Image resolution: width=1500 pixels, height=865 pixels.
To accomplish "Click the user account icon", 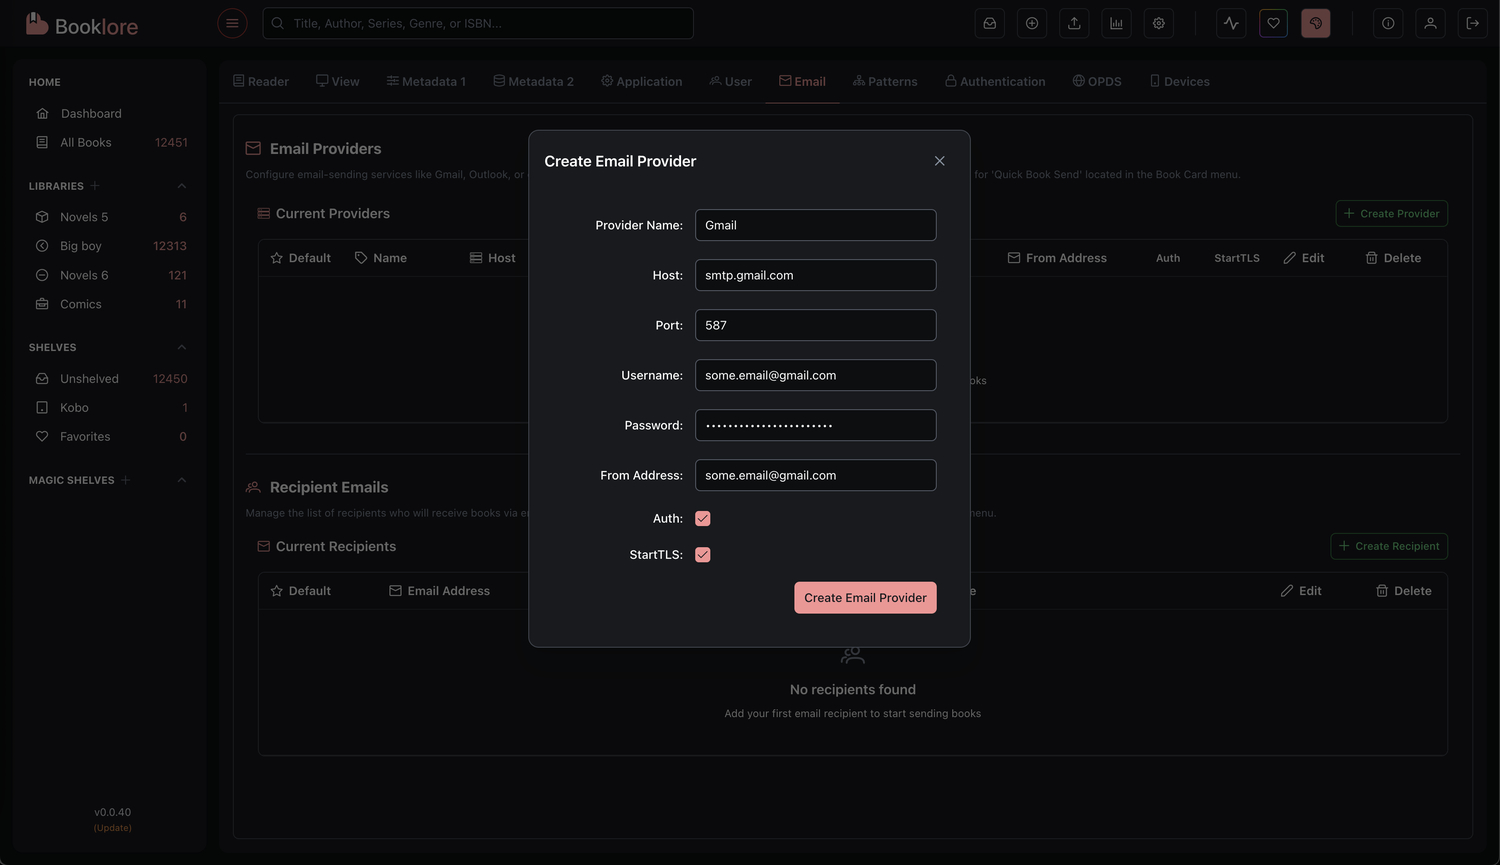I will pos(1430,23).
